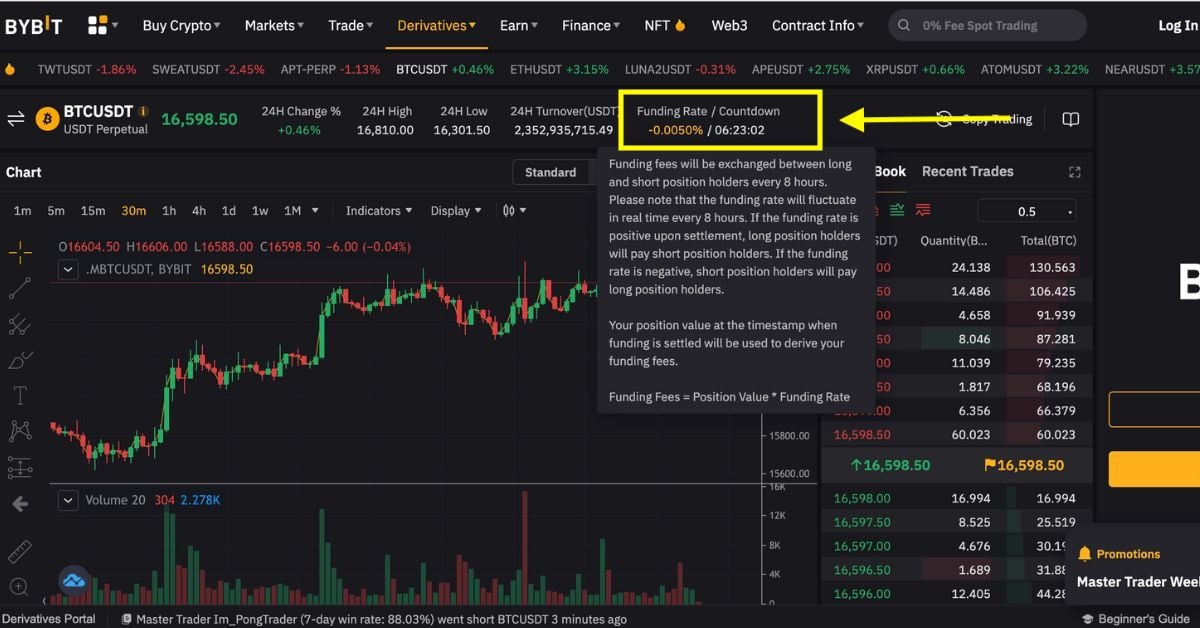Click the info icon next to BTCUSDT
Image resolution: width=1200 pixels, height=628 pixels.
click(x=144, y=111)
